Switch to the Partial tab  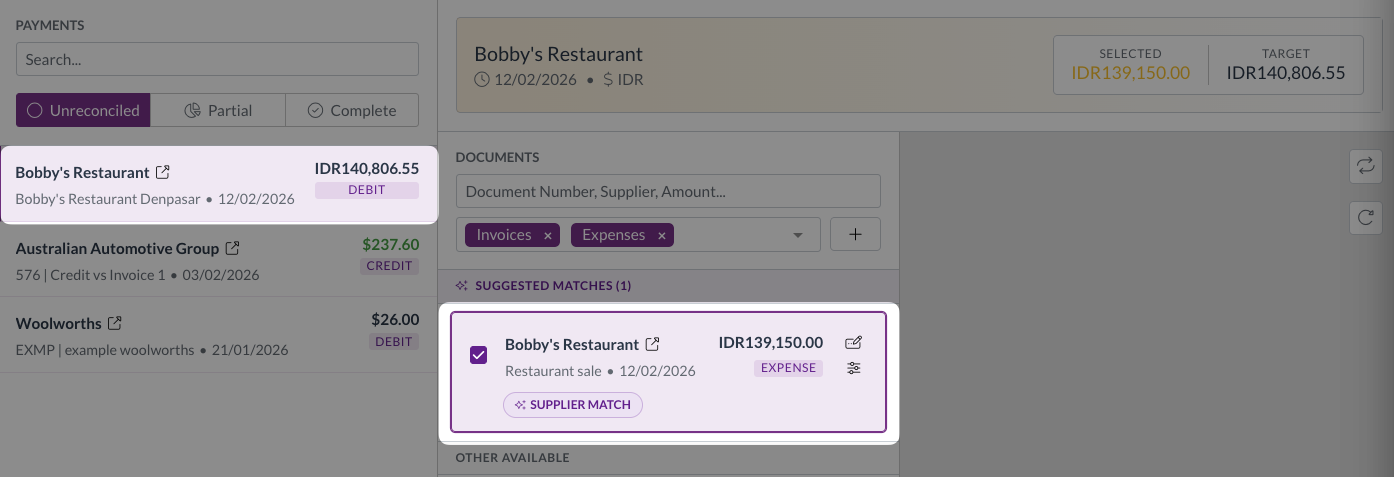(x=218, y=111)
